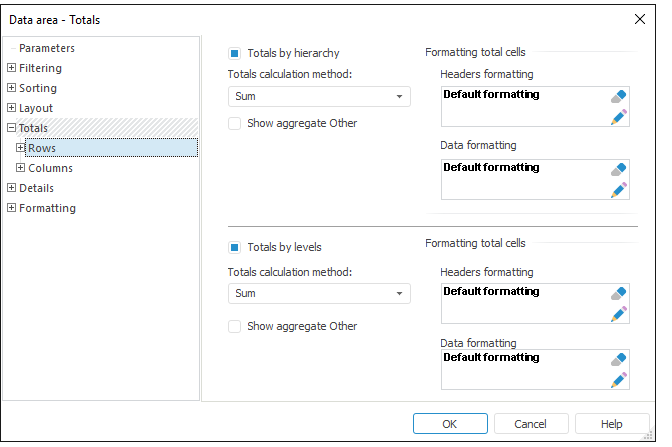Select the Columns item under Totals
The height and width of the screenshot is (447, 672).
(50, 168)
